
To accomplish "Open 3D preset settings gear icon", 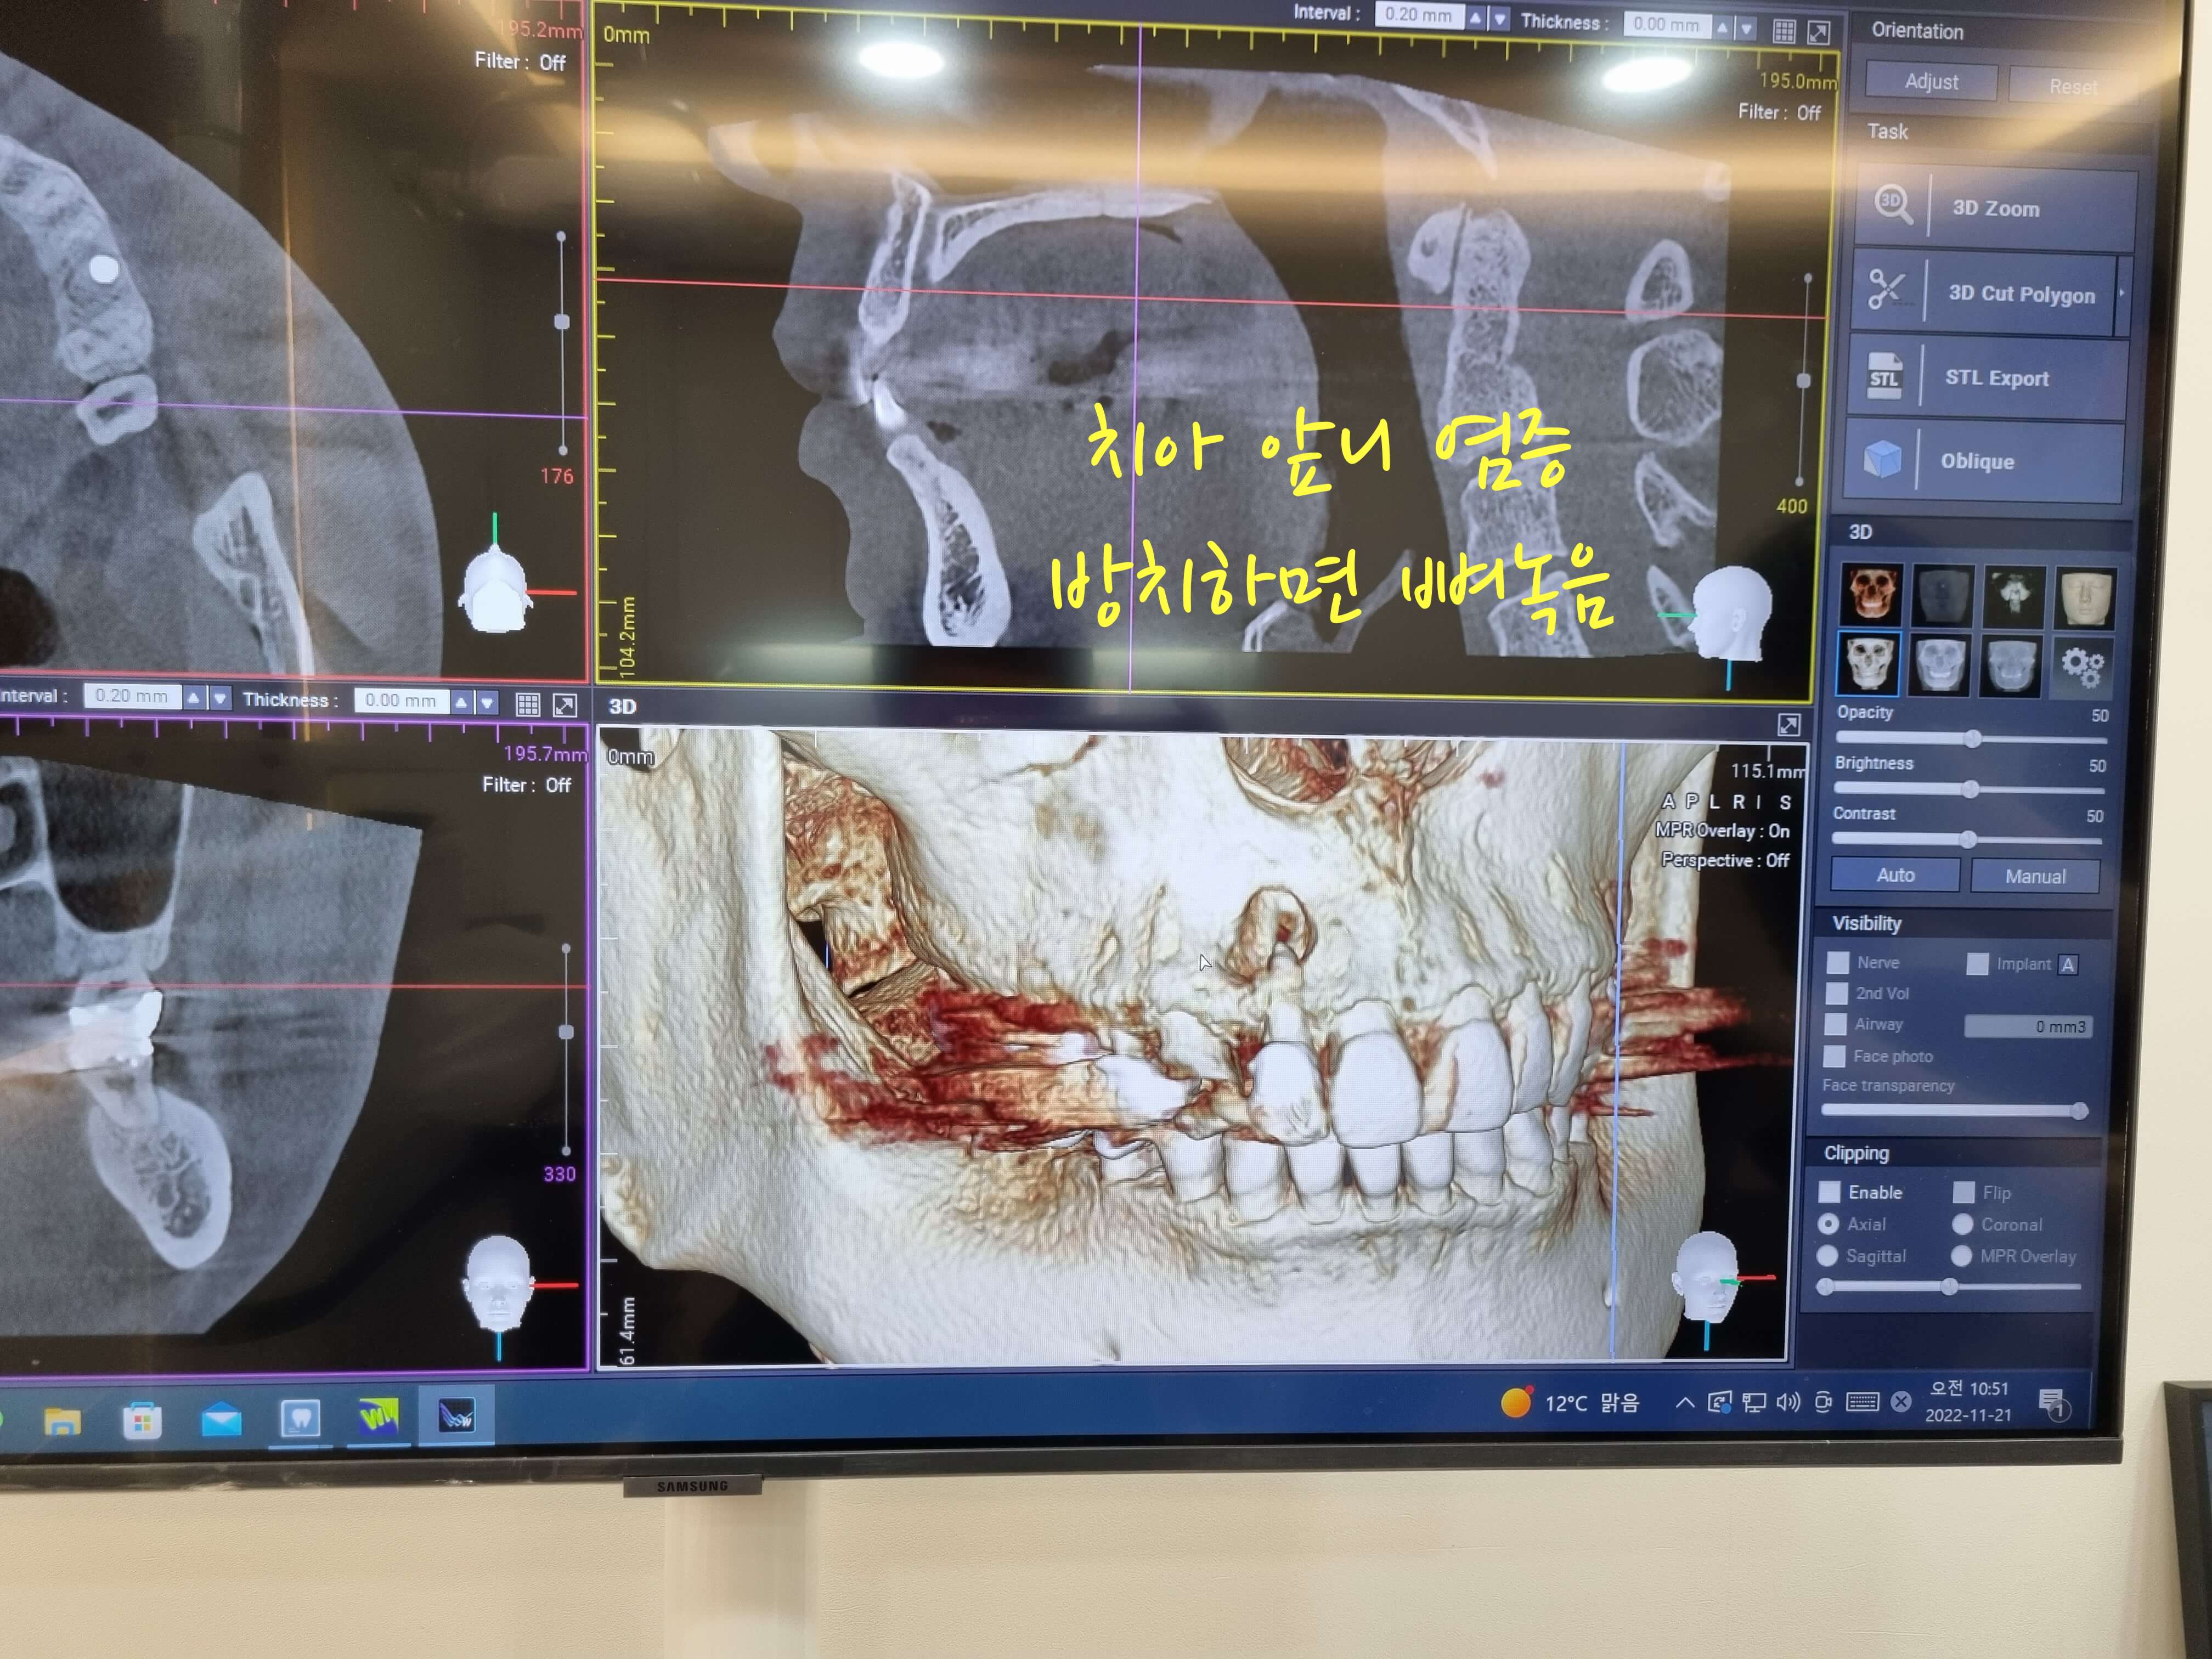I will tap(2082, 666).
